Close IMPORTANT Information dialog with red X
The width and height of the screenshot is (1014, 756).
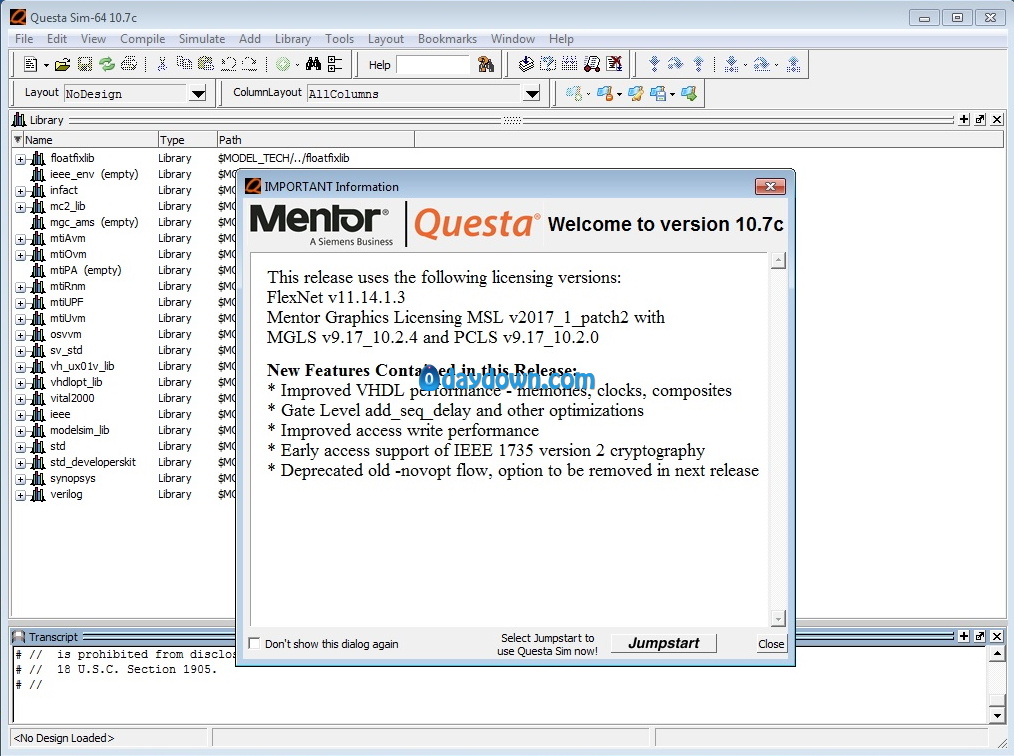770,186
